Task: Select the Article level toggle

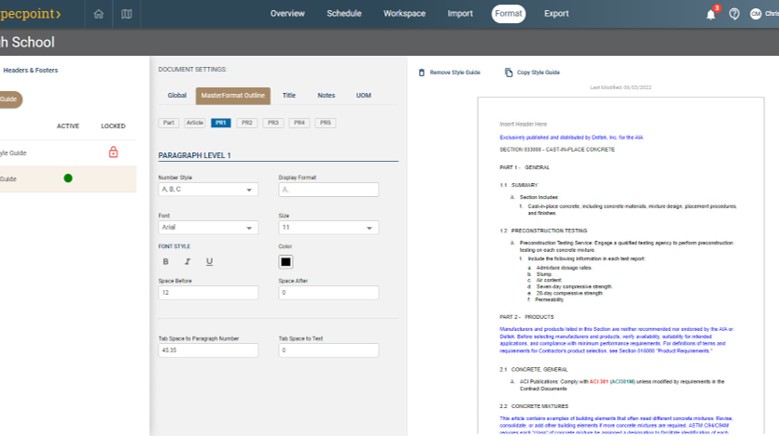Action: (195, 123)
